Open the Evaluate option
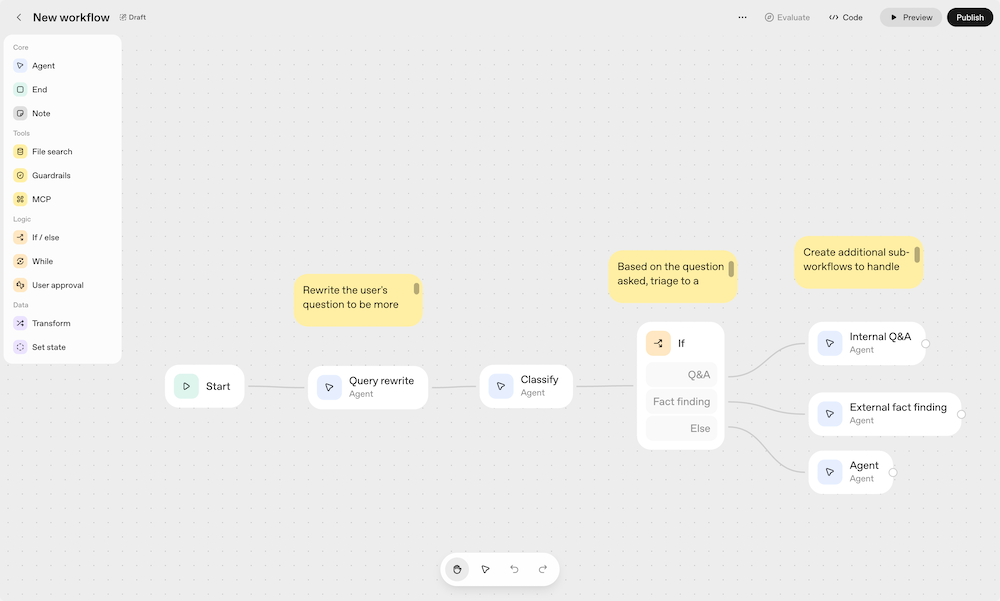The height and width of the screenshot is (601, 1000). (x=787, y=17)
